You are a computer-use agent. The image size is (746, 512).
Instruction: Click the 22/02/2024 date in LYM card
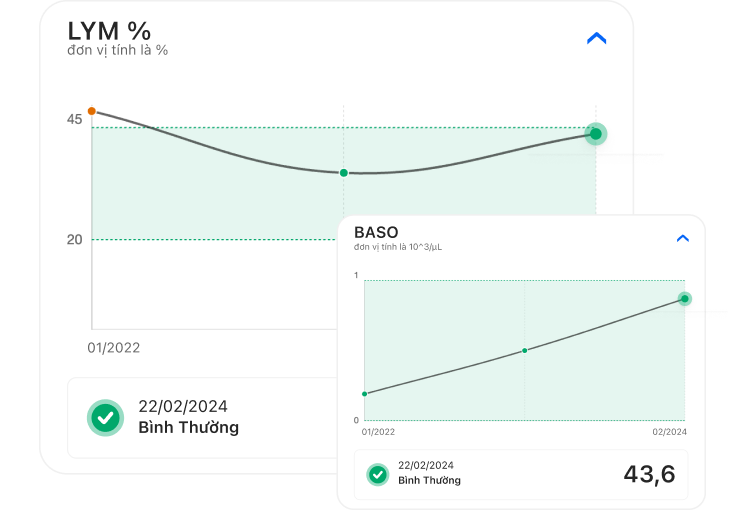point(183,406)
